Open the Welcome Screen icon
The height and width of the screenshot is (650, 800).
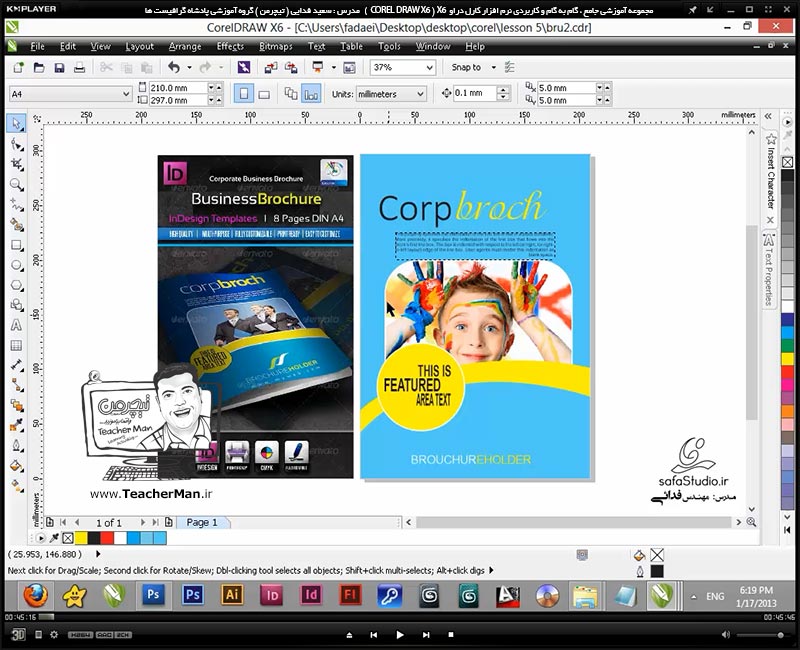click(x=349, y=67)
